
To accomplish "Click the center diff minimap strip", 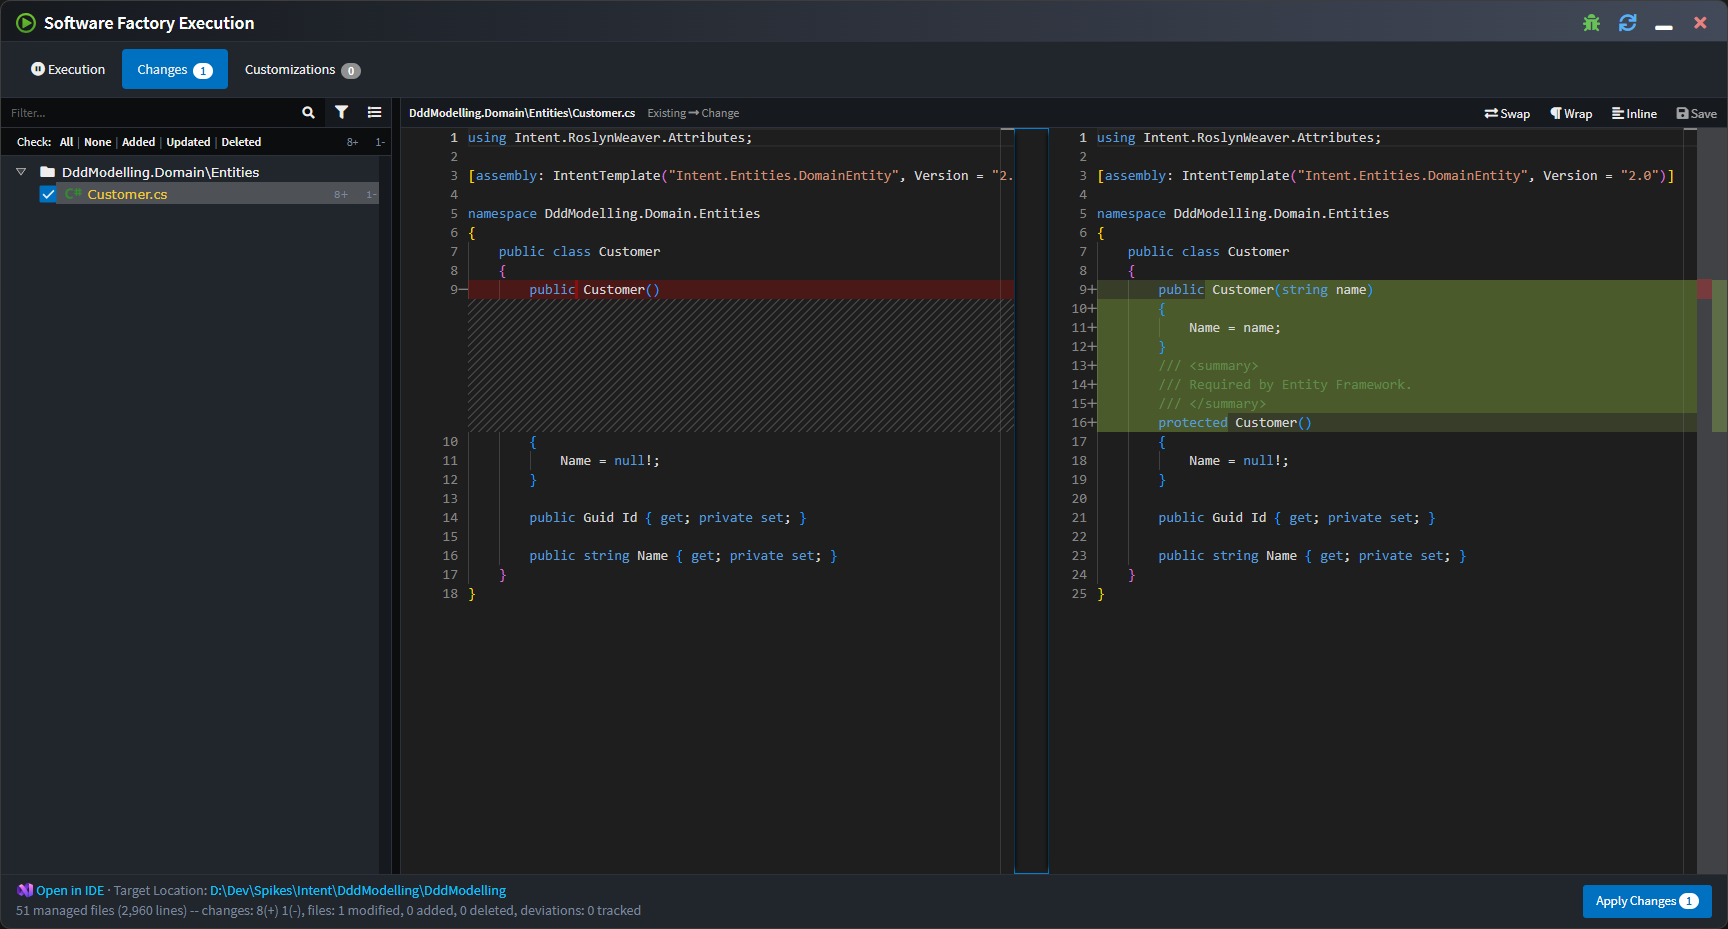I will click(x=1031, y=500).
